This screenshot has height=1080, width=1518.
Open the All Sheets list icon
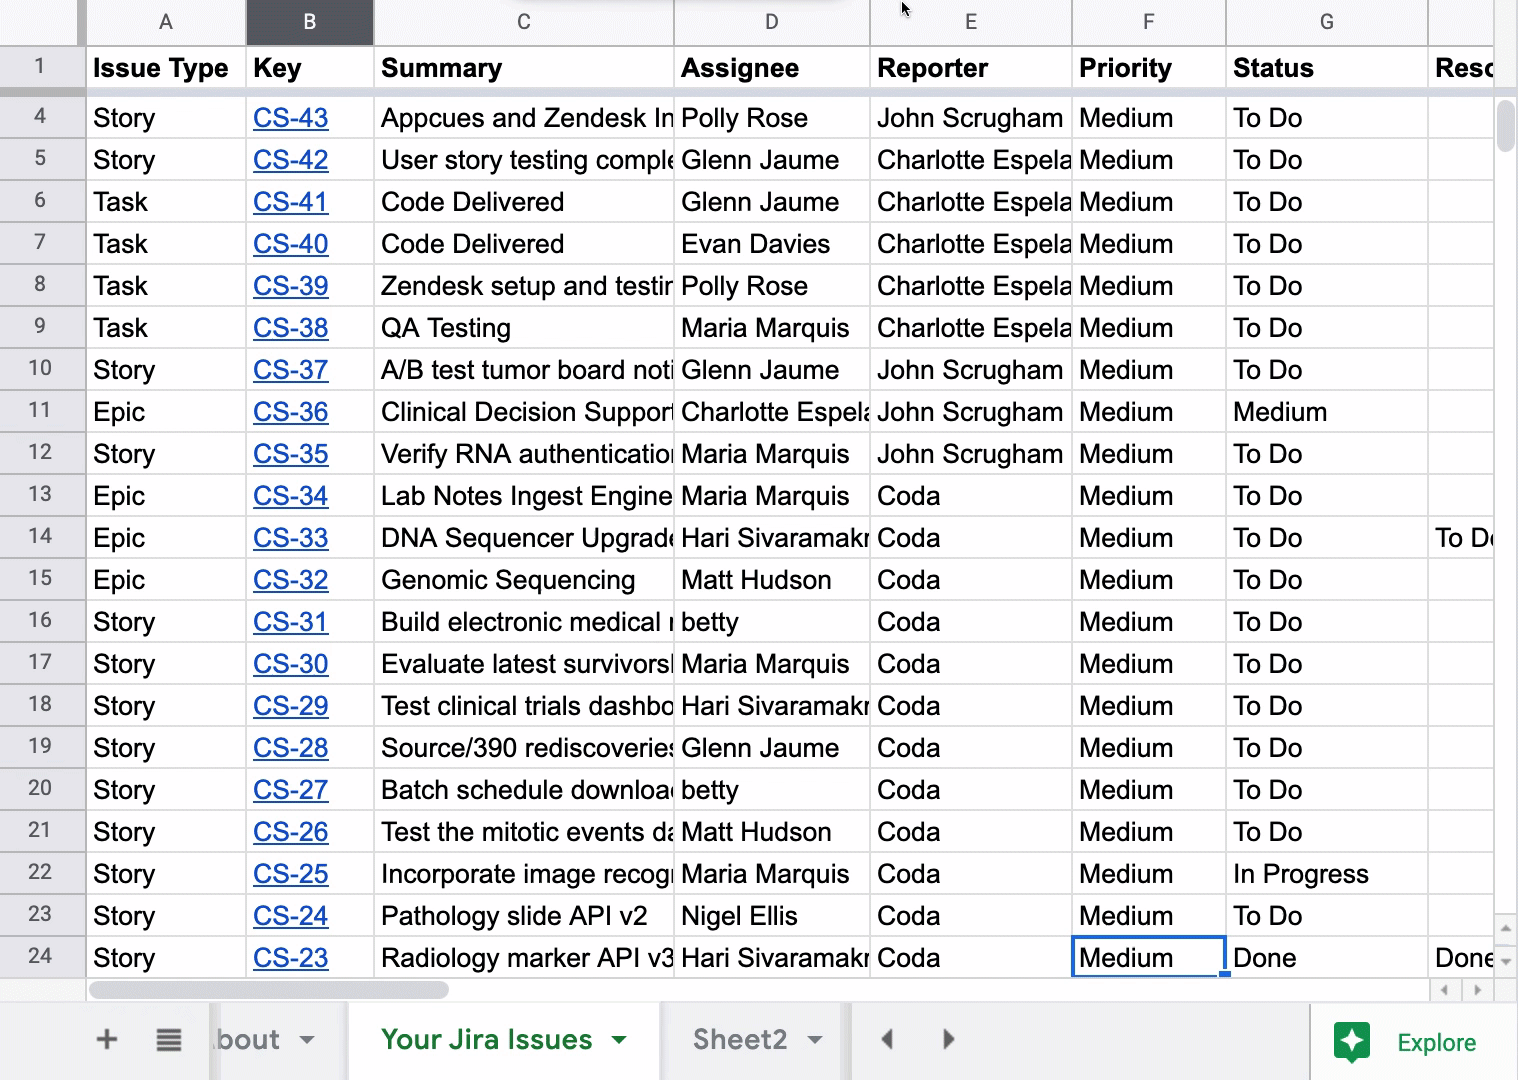click(x=169, y=1040)
